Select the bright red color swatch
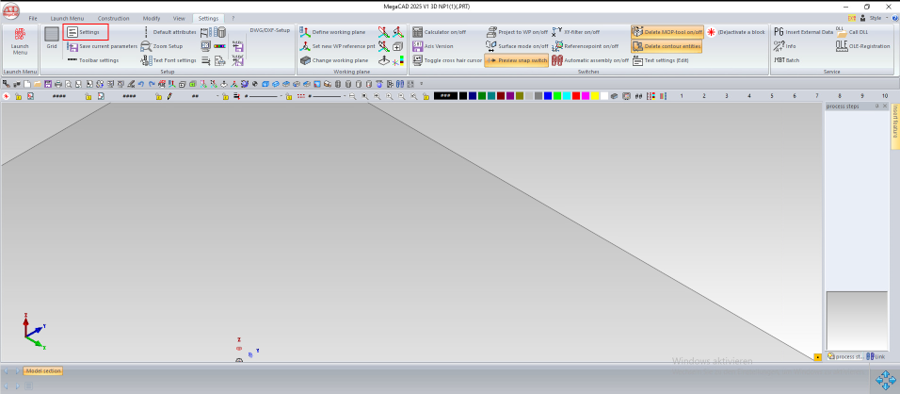This screenshot has height=394, width=900. click(576, 96)
